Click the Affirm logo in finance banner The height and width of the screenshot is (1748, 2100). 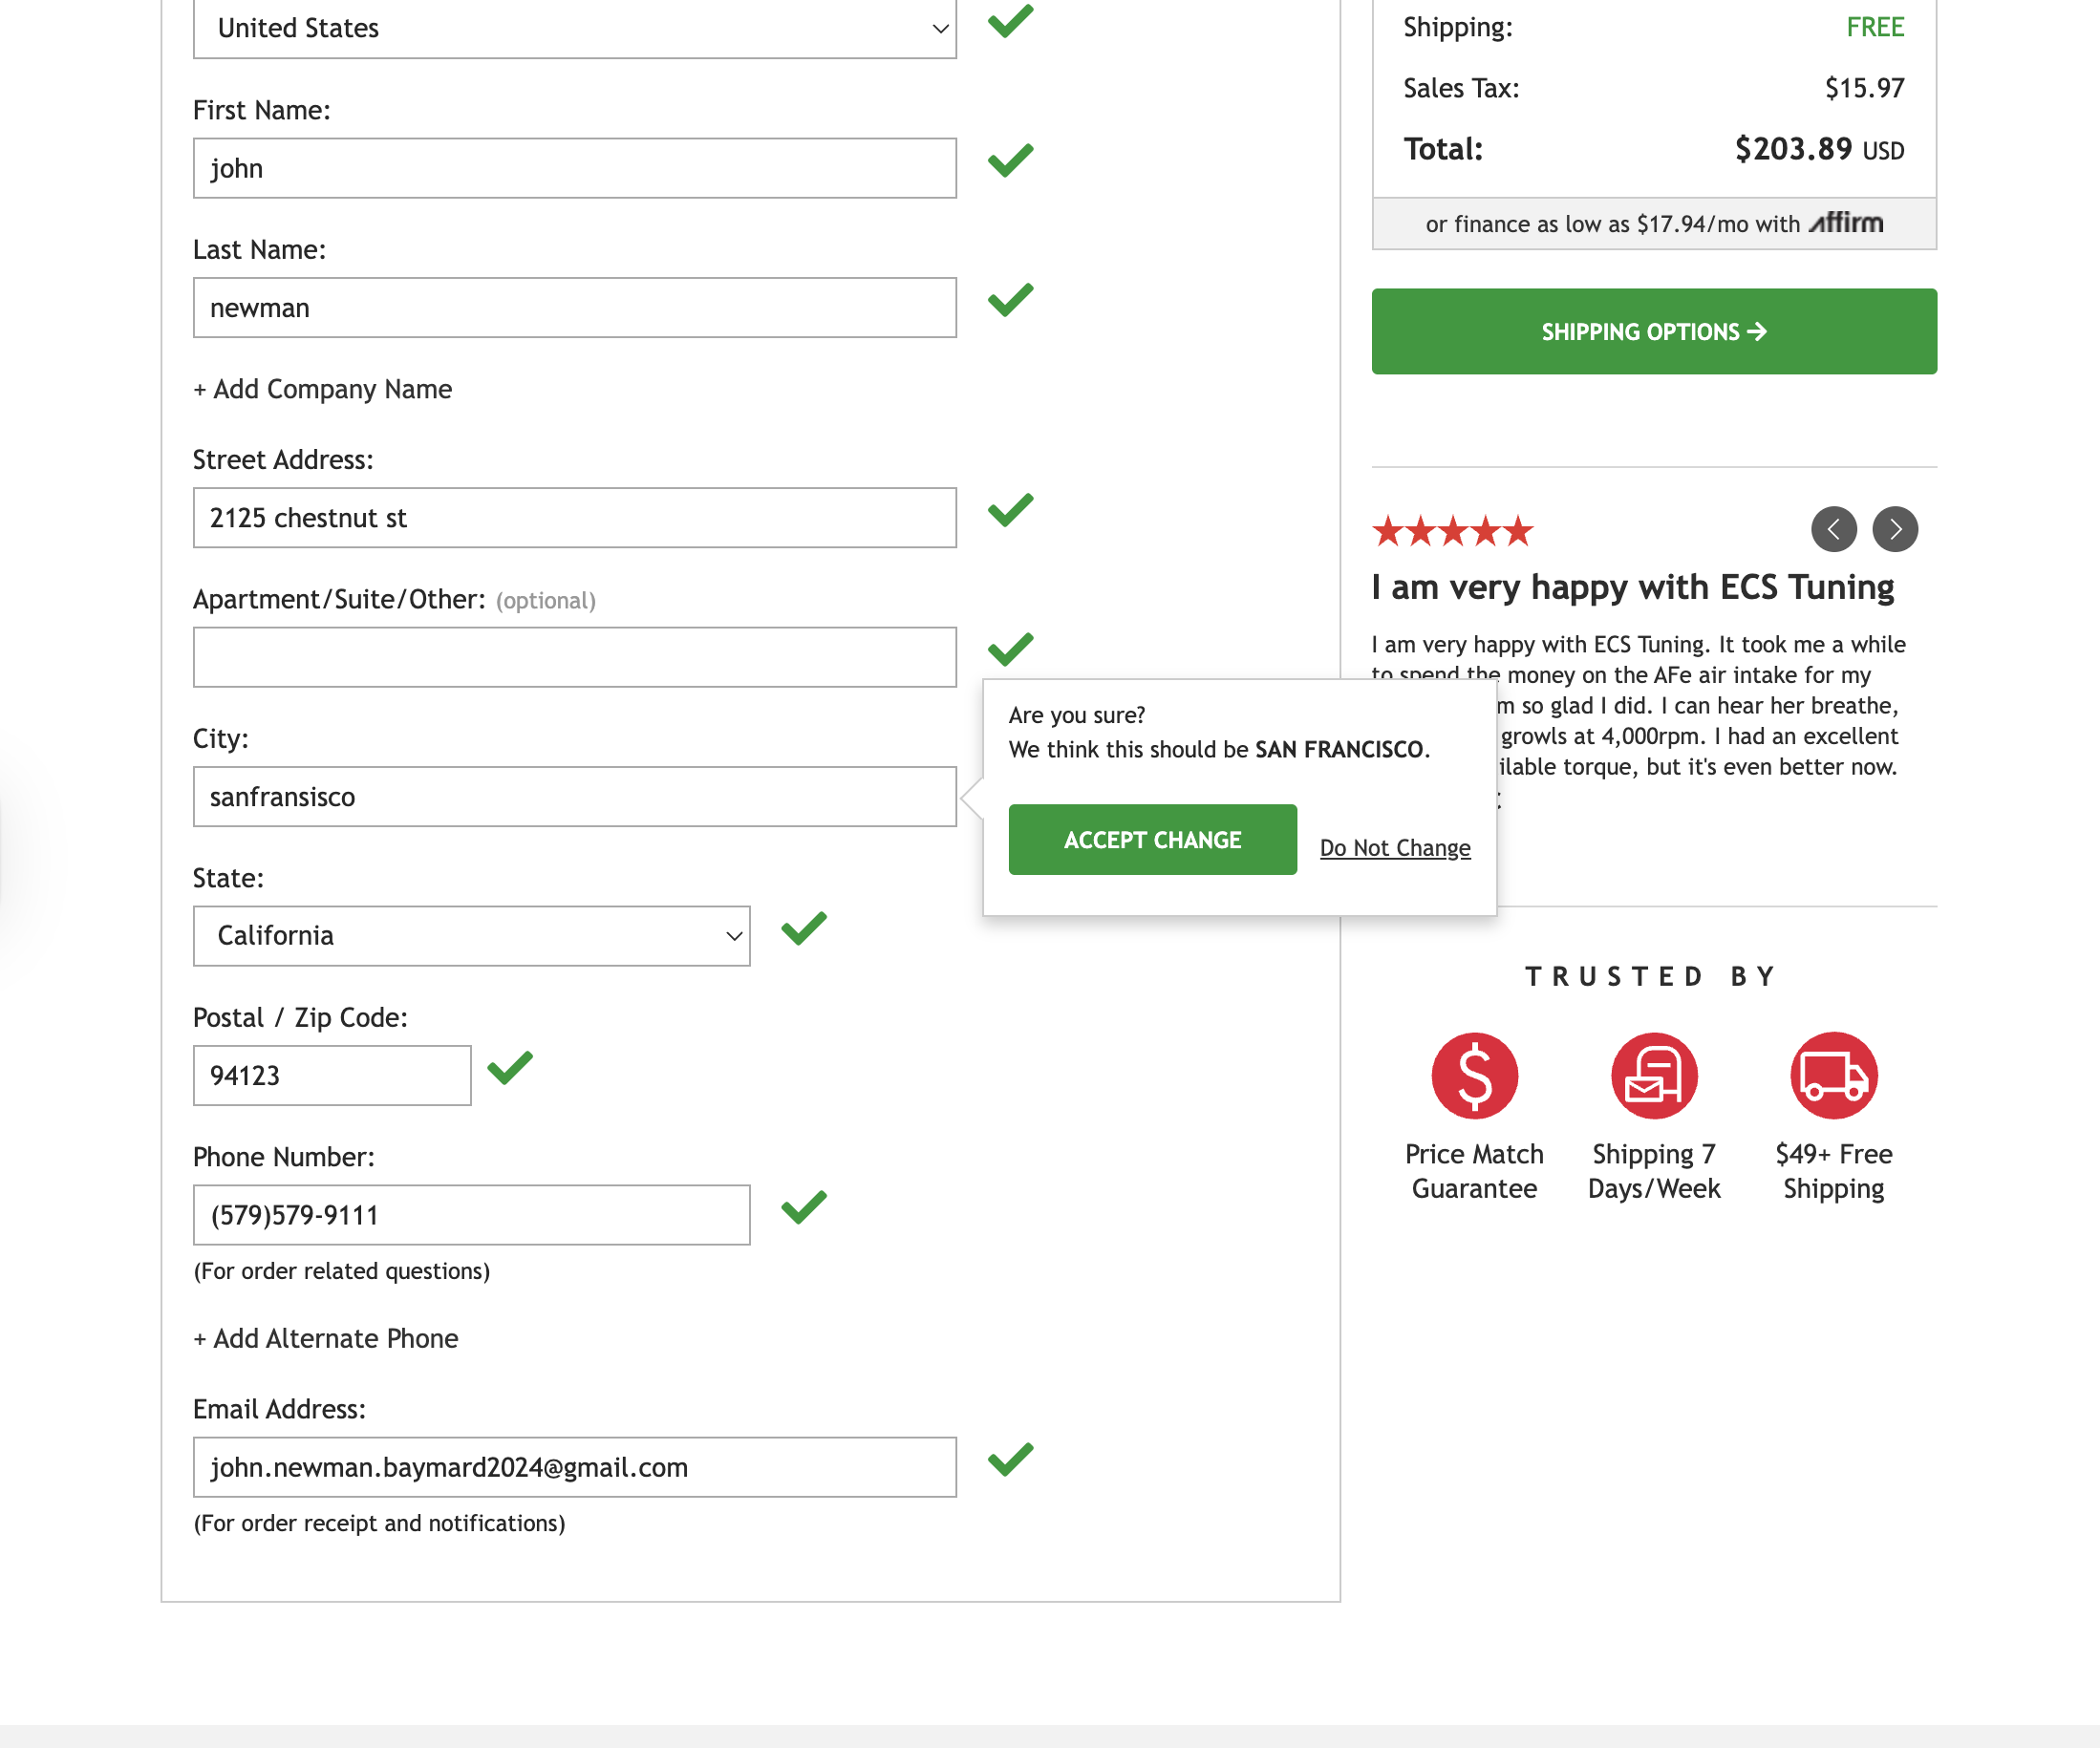pos(1846,222)
